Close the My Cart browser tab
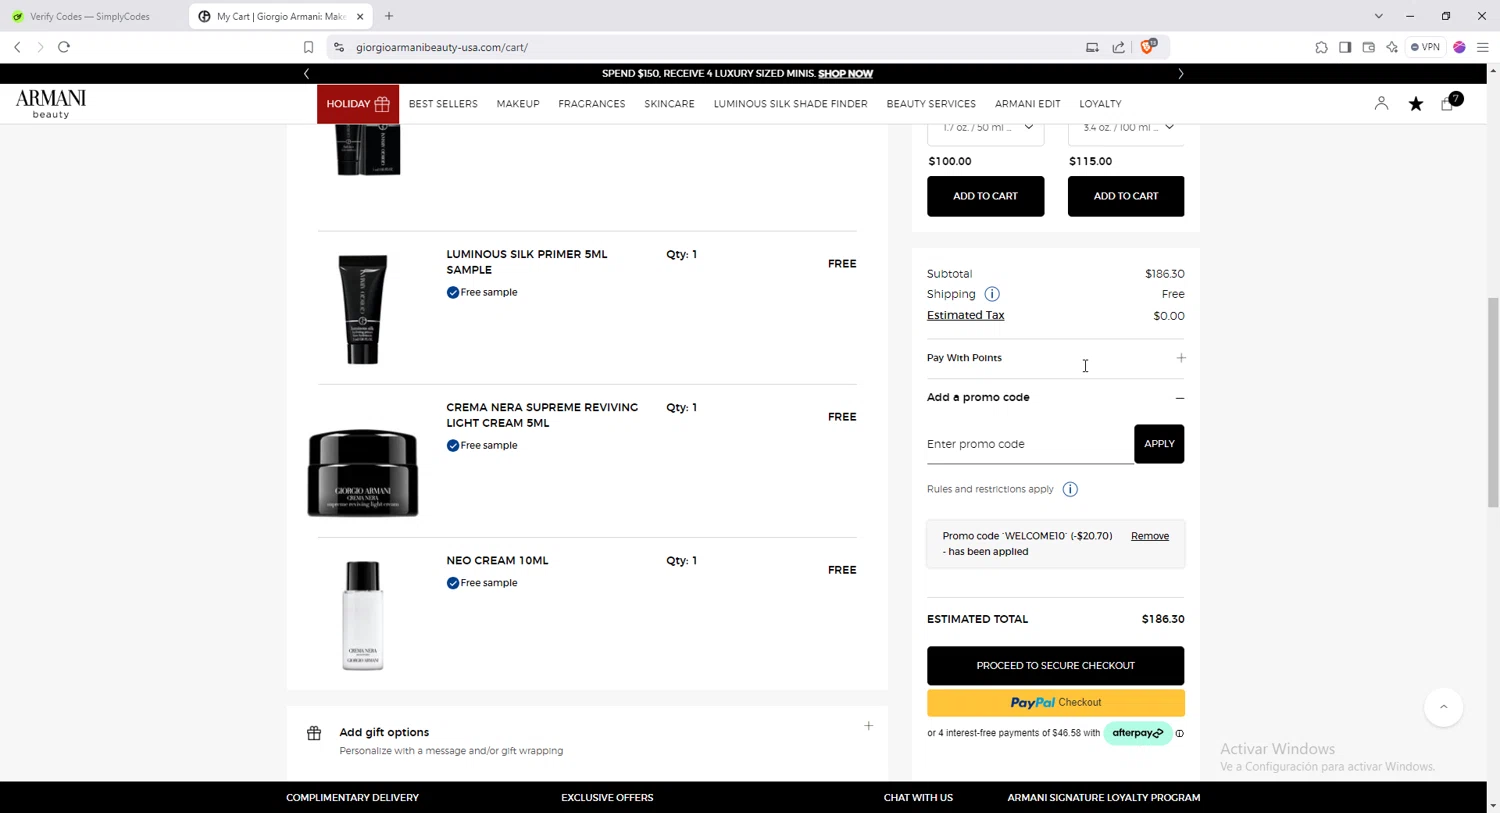 (x=360, y=16)
